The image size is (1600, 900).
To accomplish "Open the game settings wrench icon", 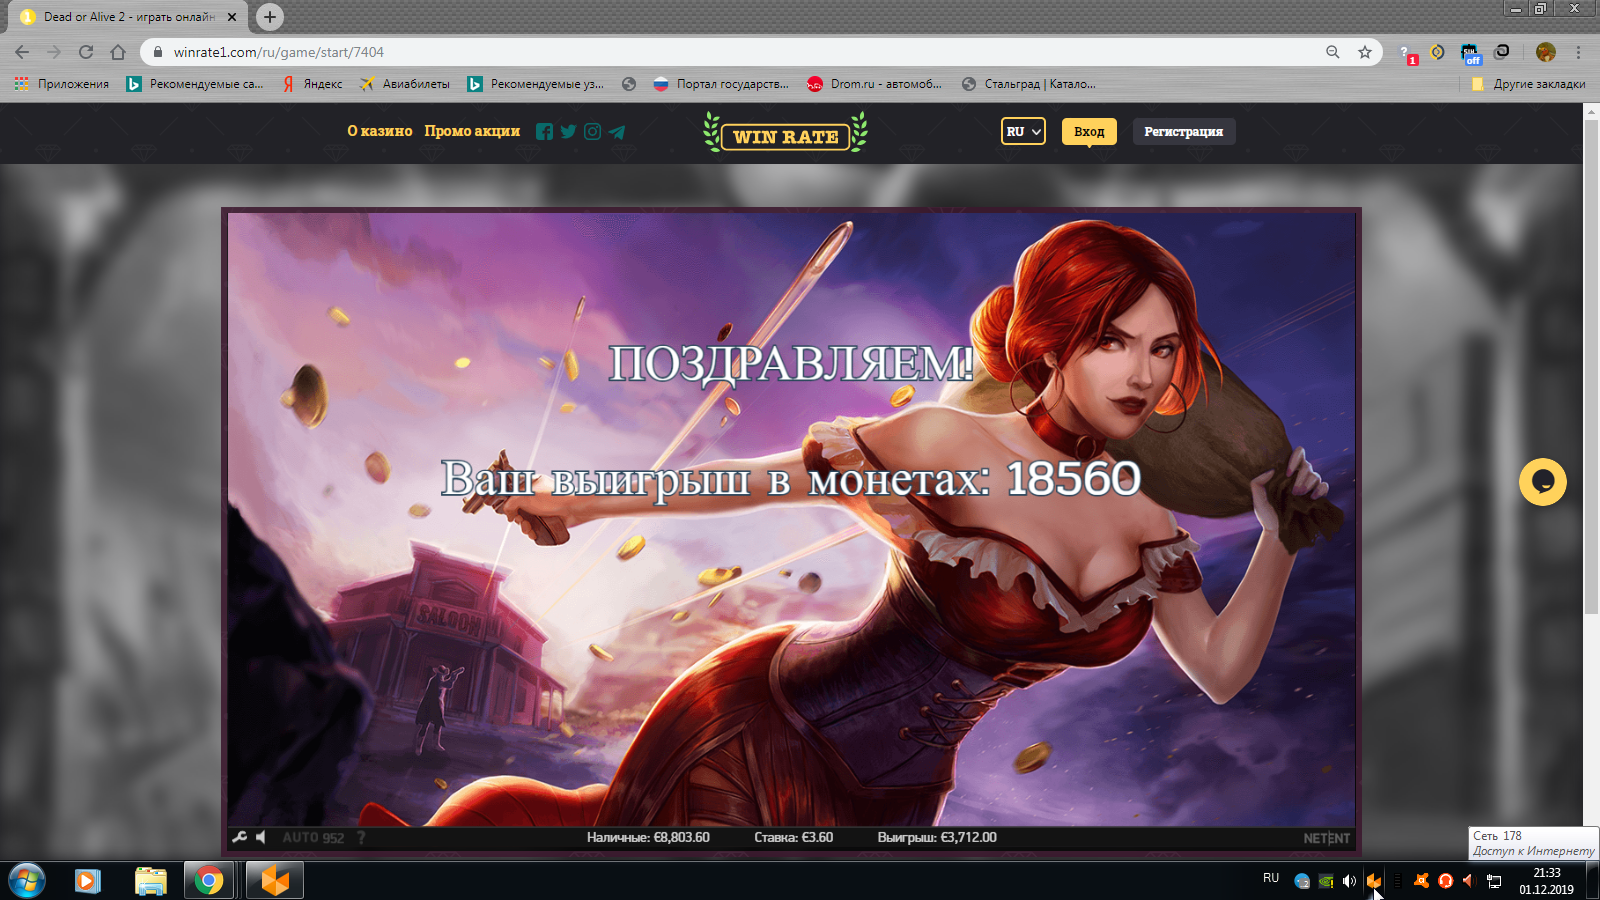I will [240, 837].
